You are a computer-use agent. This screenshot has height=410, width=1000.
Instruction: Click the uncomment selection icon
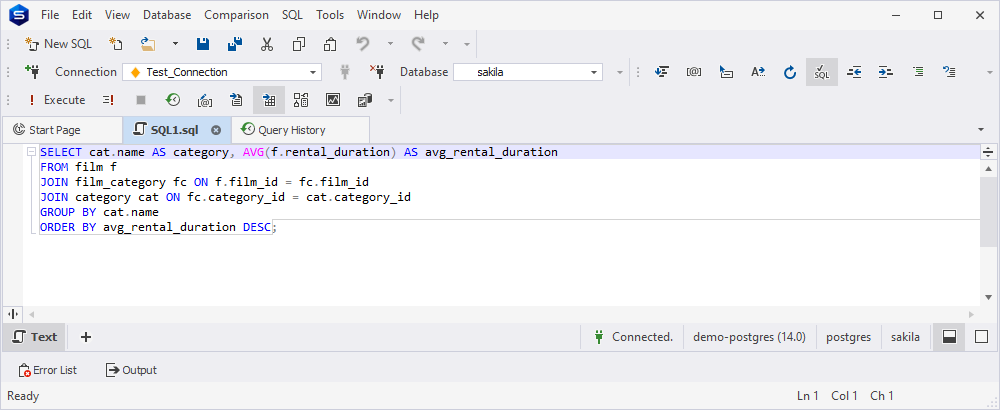click(x=950, y=72)
